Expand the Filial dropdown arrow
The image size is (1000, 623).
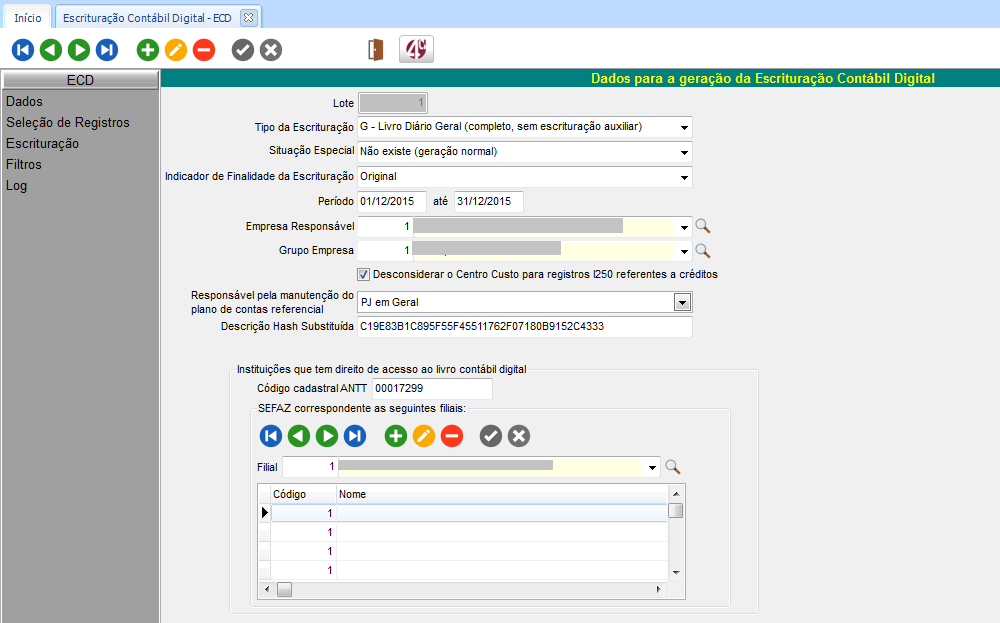point(652,467)
